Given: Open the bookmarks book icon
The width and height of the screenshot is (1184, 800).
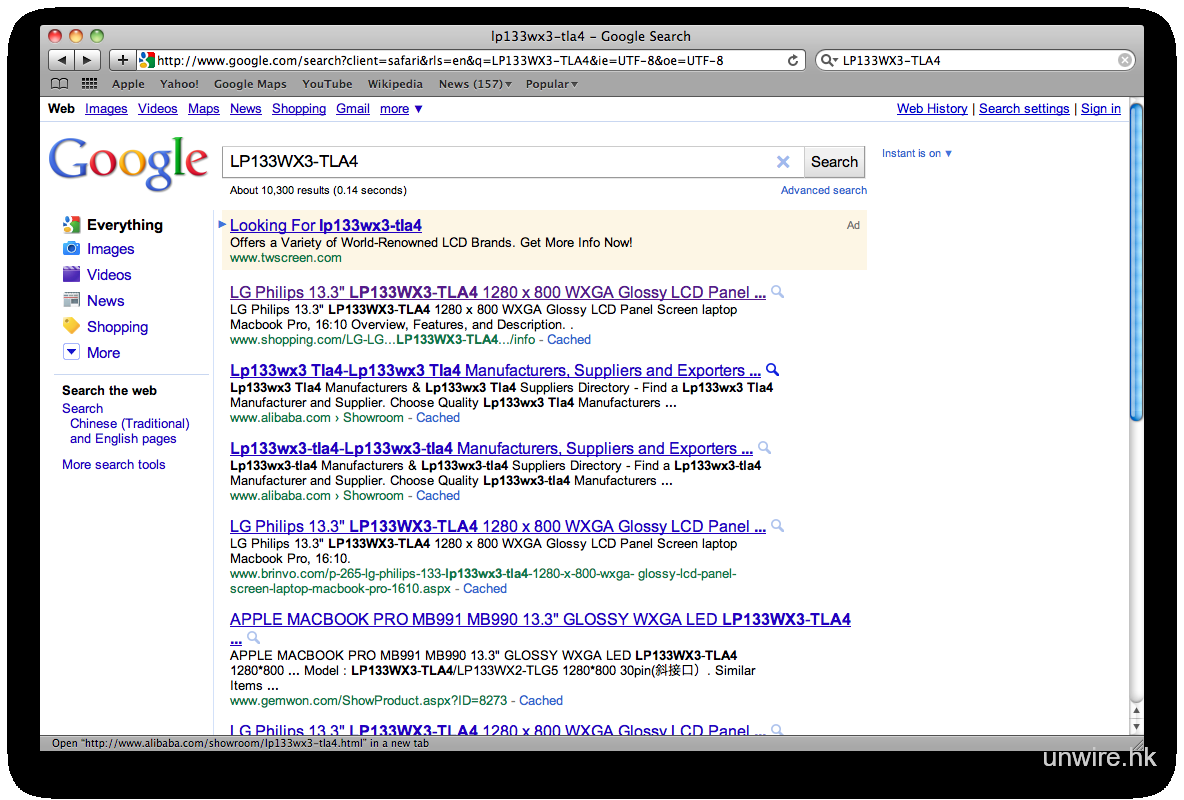Looking at the screenshot, I should coord(60,84).
